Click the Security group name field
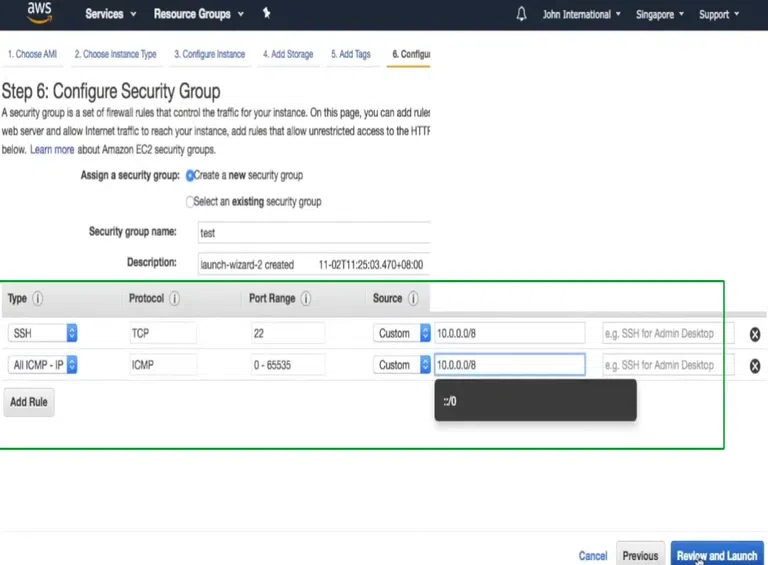Image resolution: width=768 pixels, height=565 pixels. click(312, 232)
